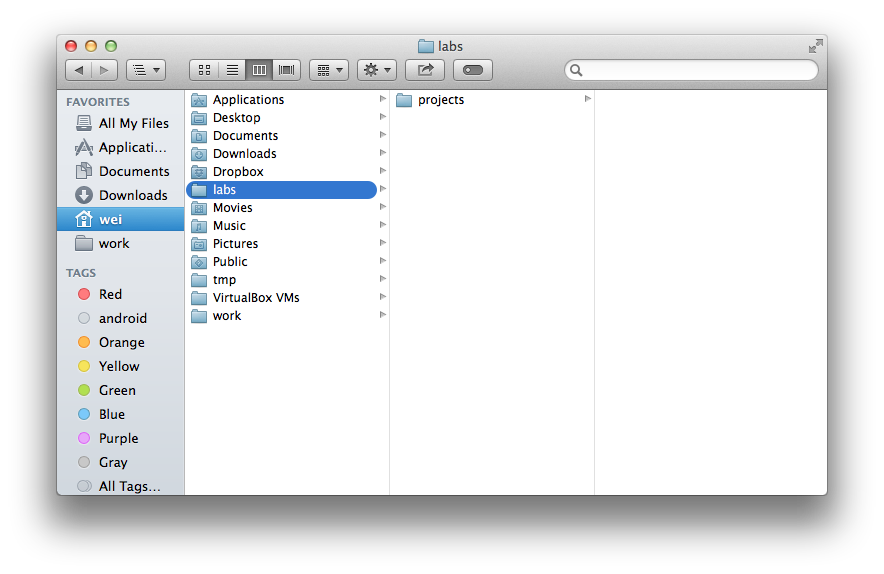Open the path list dropdown button

coord(146,70)
